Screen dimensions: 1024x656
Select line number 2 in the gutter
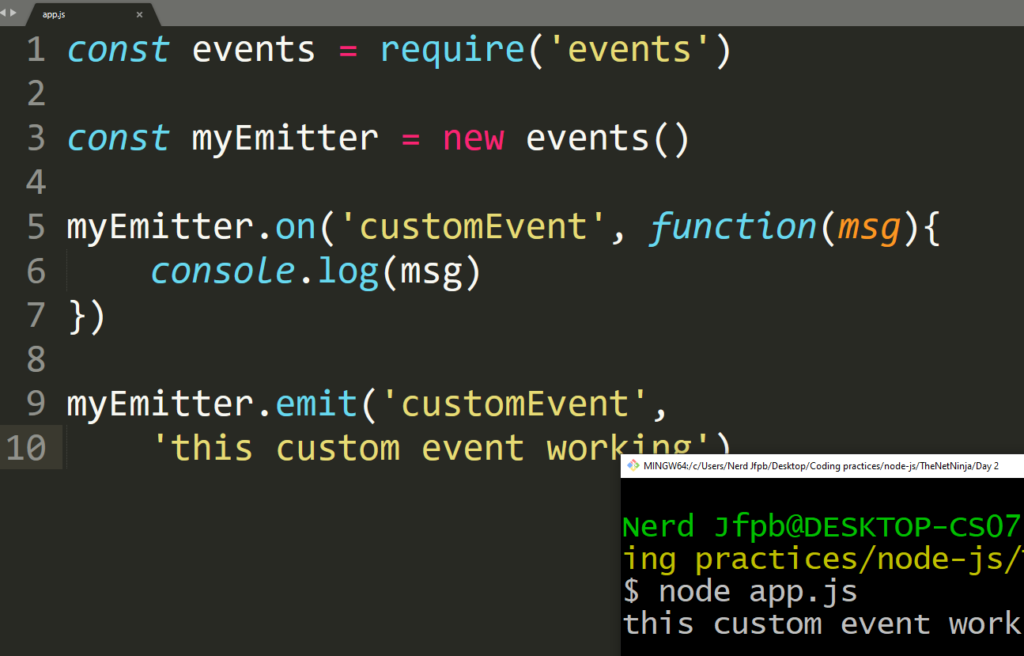coord(37,94)
